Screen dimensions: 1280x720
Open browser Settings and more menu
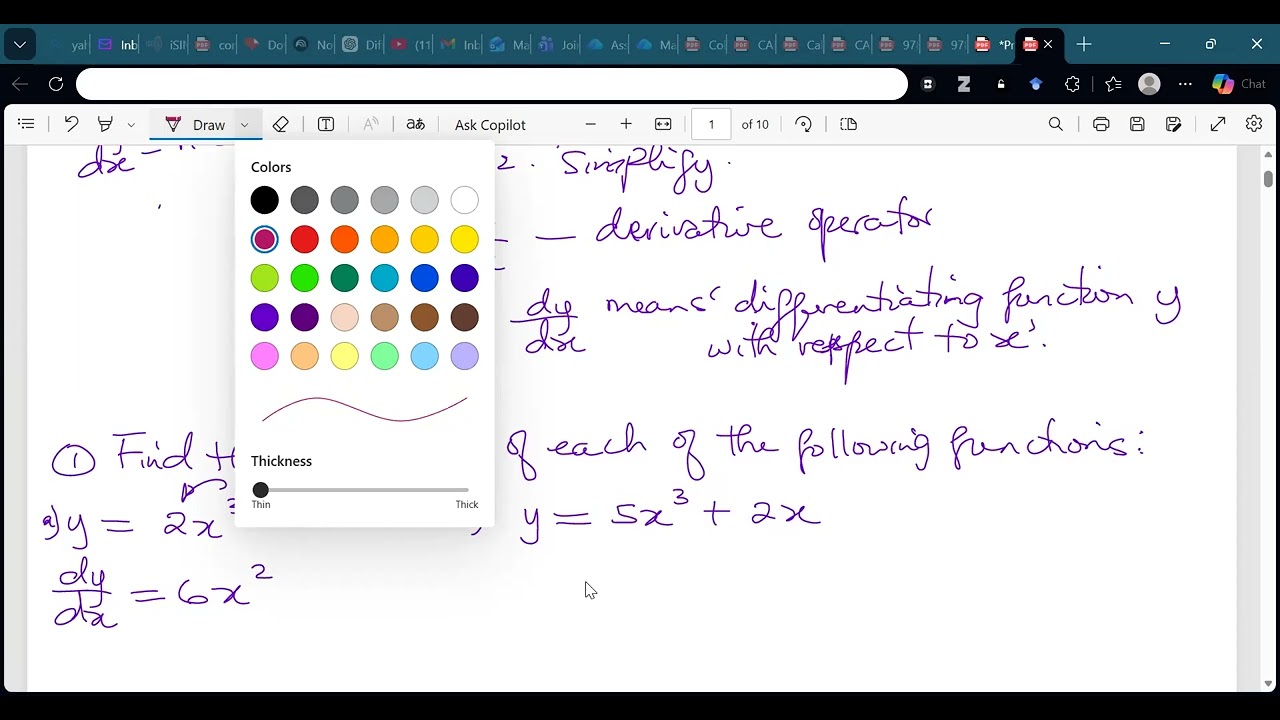pyautogui.click(x=1186, y=84)
